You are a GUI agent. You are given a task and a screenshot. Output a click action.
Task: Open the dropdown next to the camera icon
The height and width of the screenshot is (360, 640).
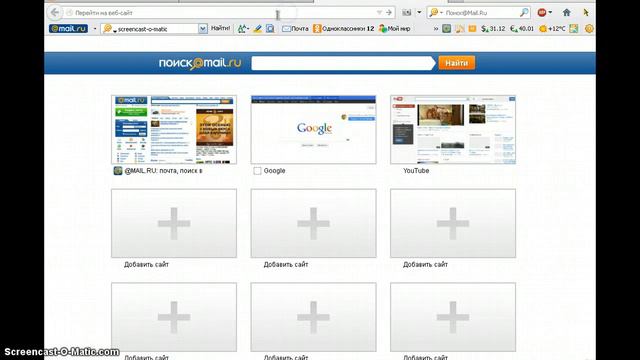point(419,13)
